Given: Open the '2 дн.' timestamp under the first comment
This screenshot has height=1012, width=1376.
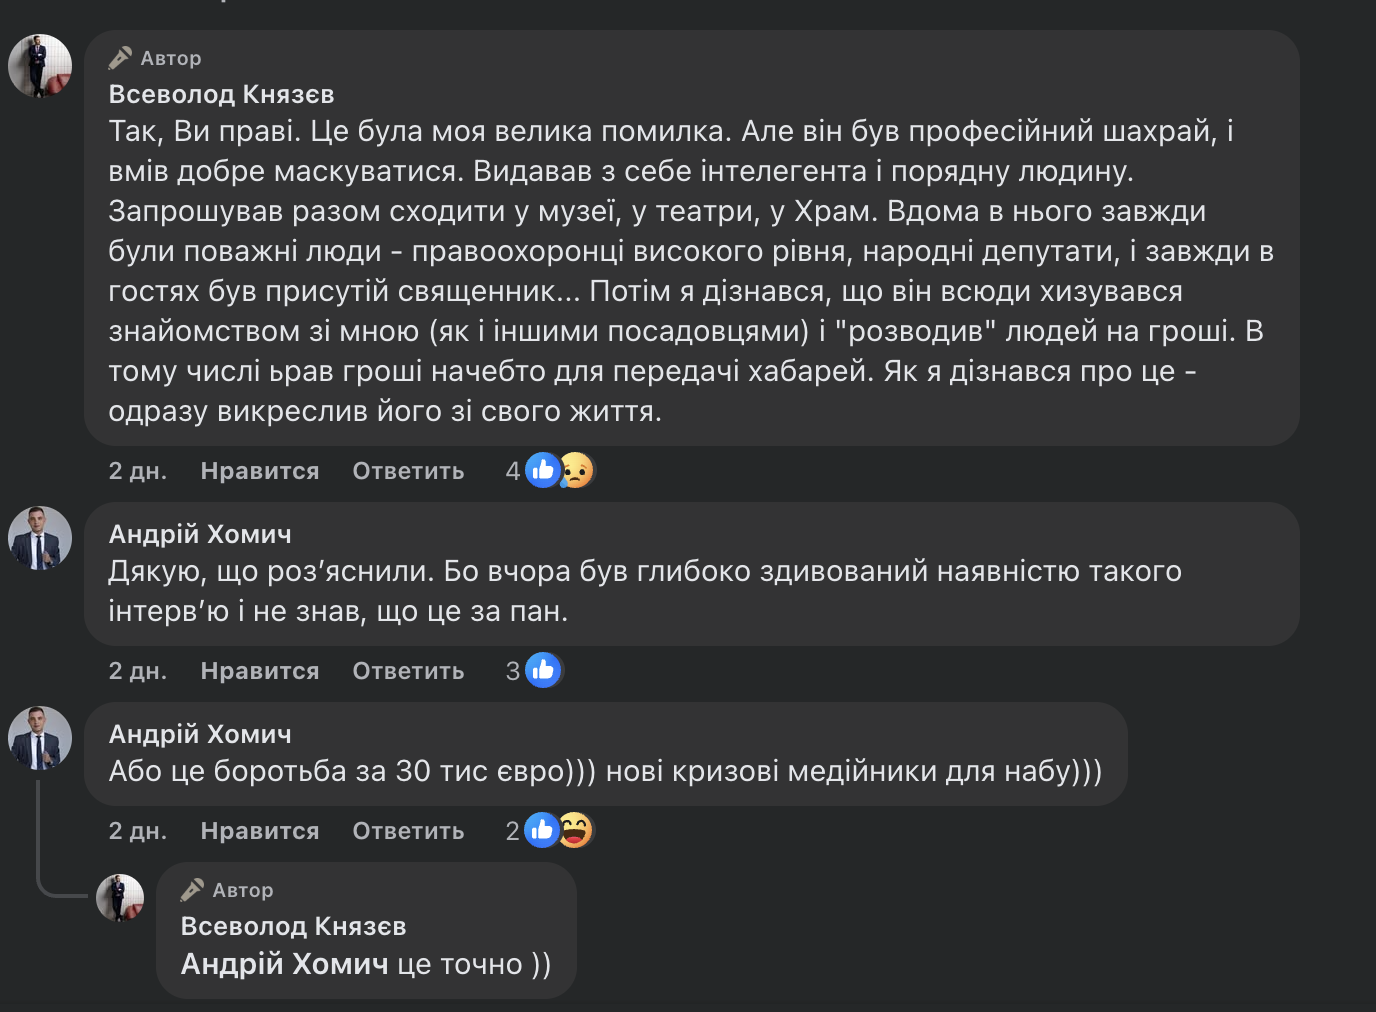Looking at the screenshot, I should pyautogui.click(x=137, y=471).
